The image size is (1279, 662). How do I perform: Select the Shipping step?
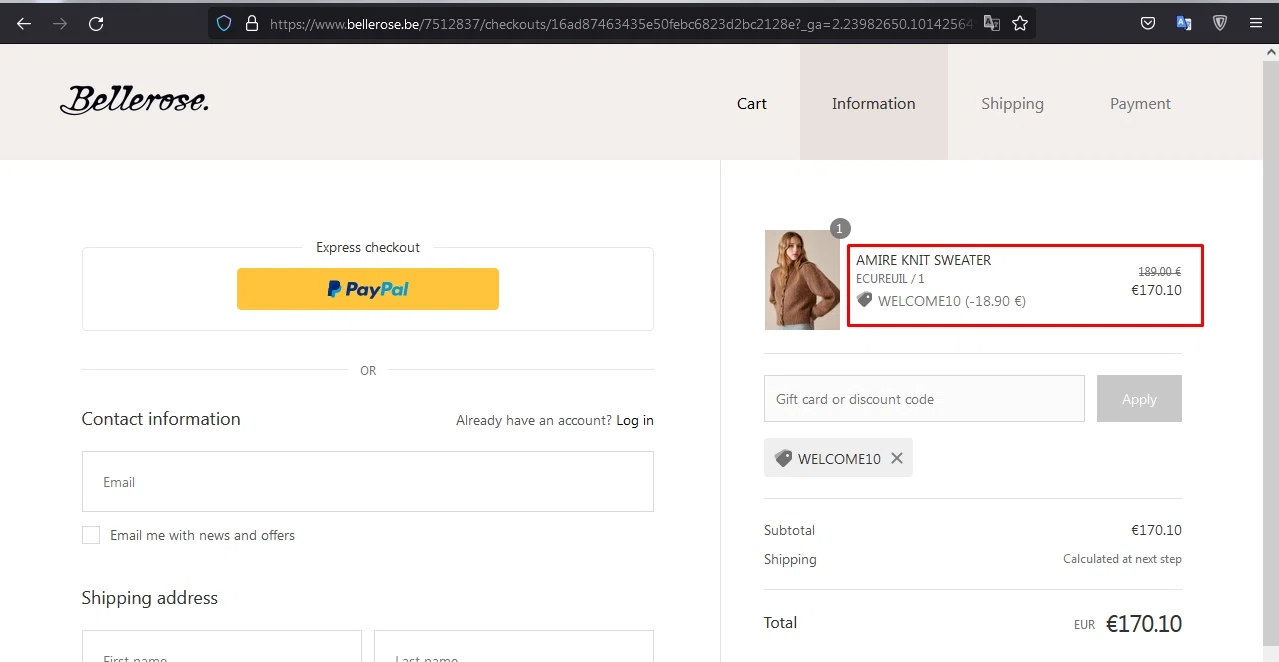(1012, 103)
